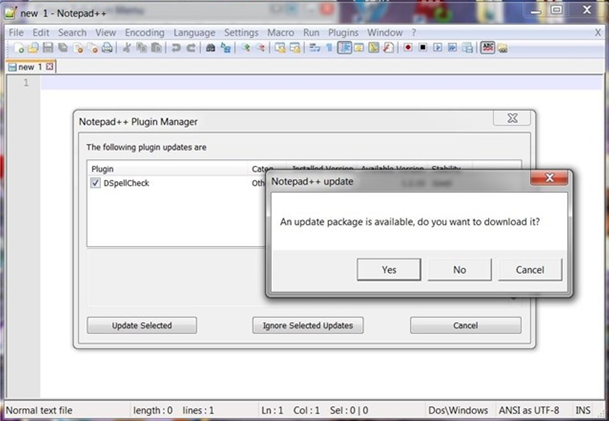Click the Paste clipboard icon
Screen dimensions: 609x421
(x=156, y=48)
